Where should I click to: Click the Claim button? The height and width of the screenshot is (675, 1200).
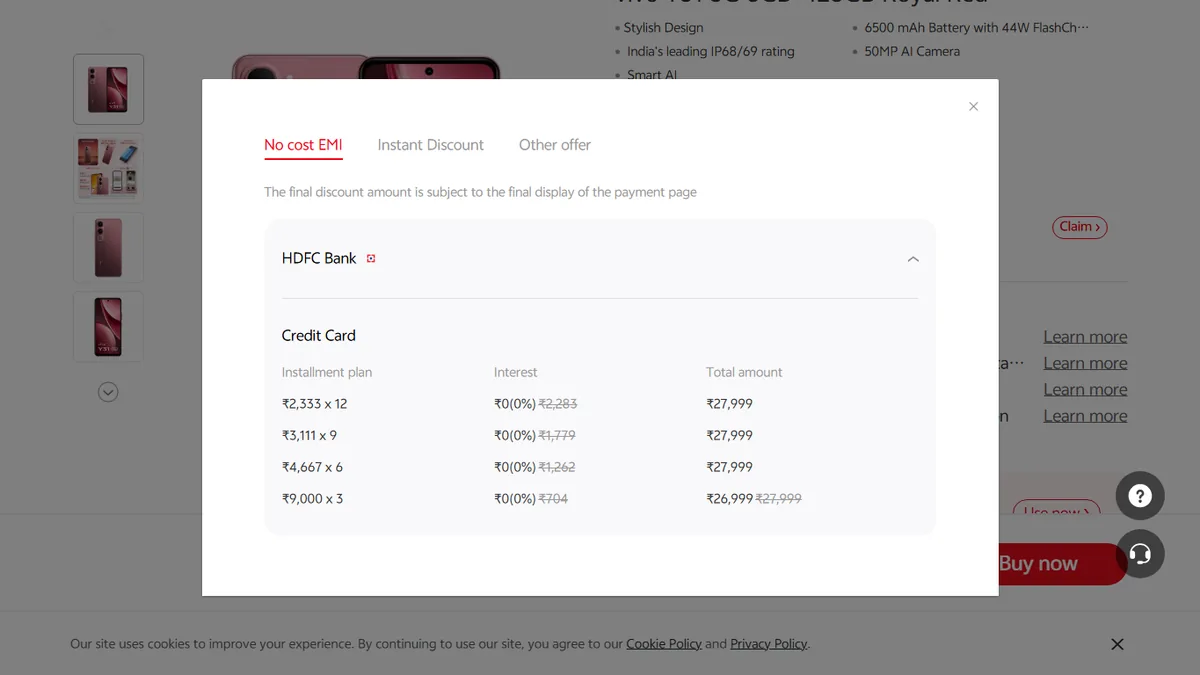pos(1079,227)
